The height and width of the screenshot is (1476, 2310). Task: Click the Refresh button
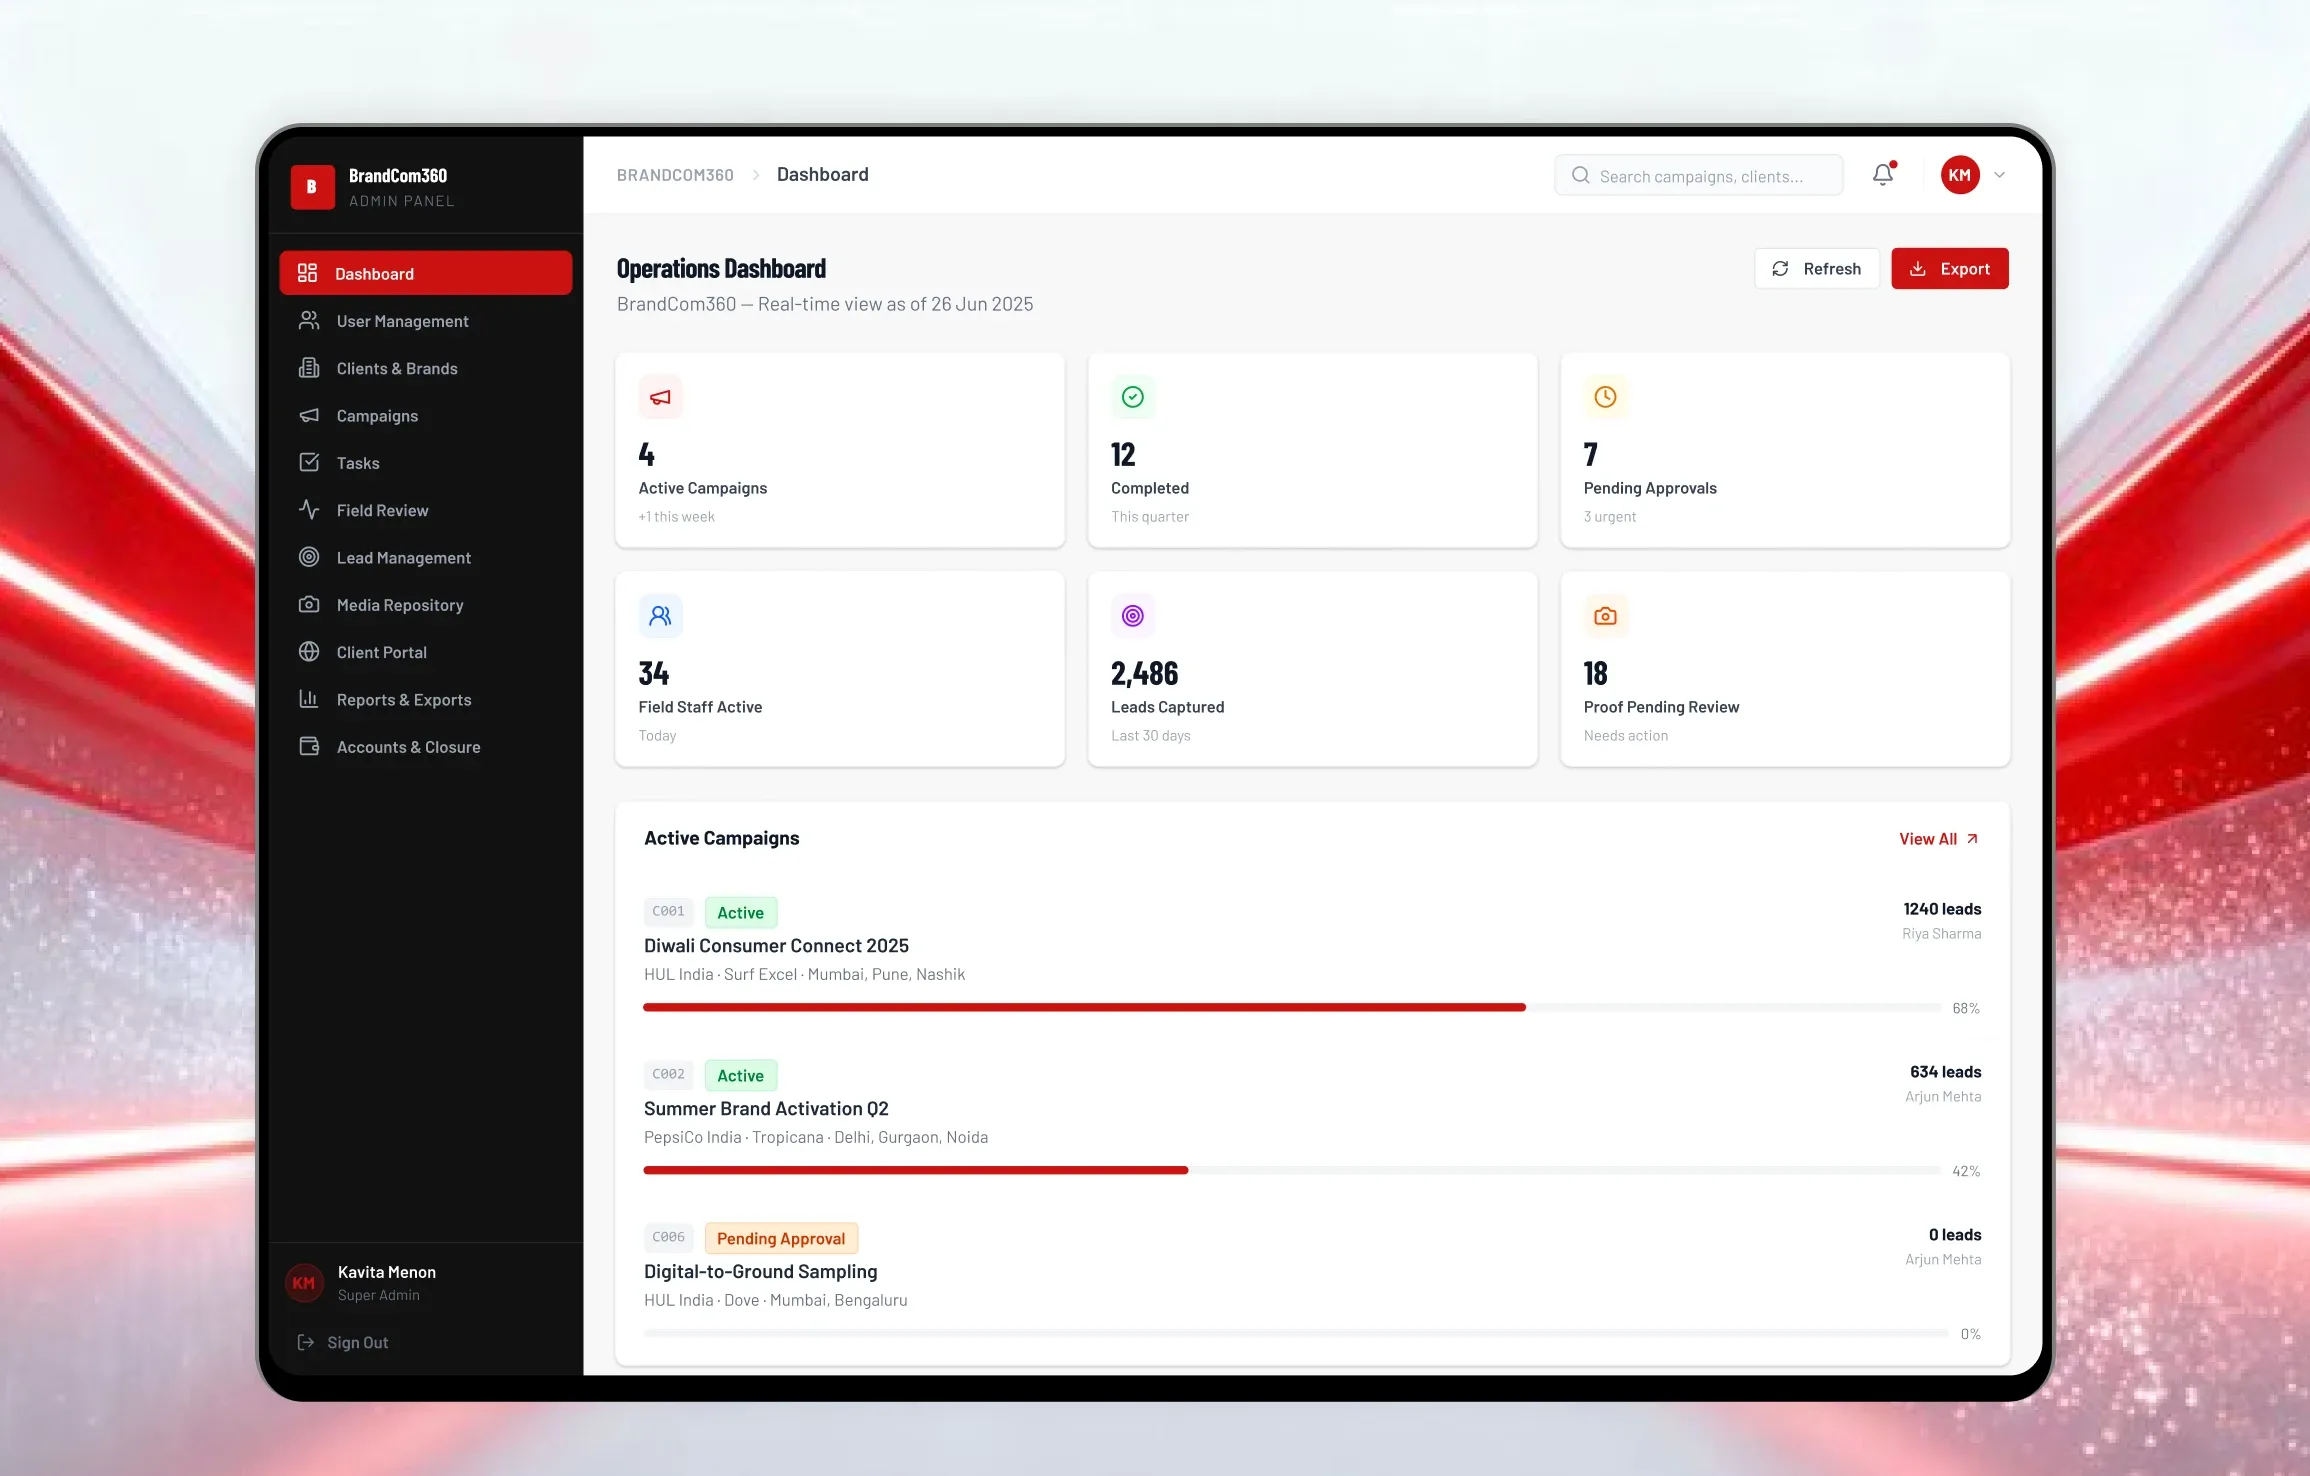pos(1816,268)
